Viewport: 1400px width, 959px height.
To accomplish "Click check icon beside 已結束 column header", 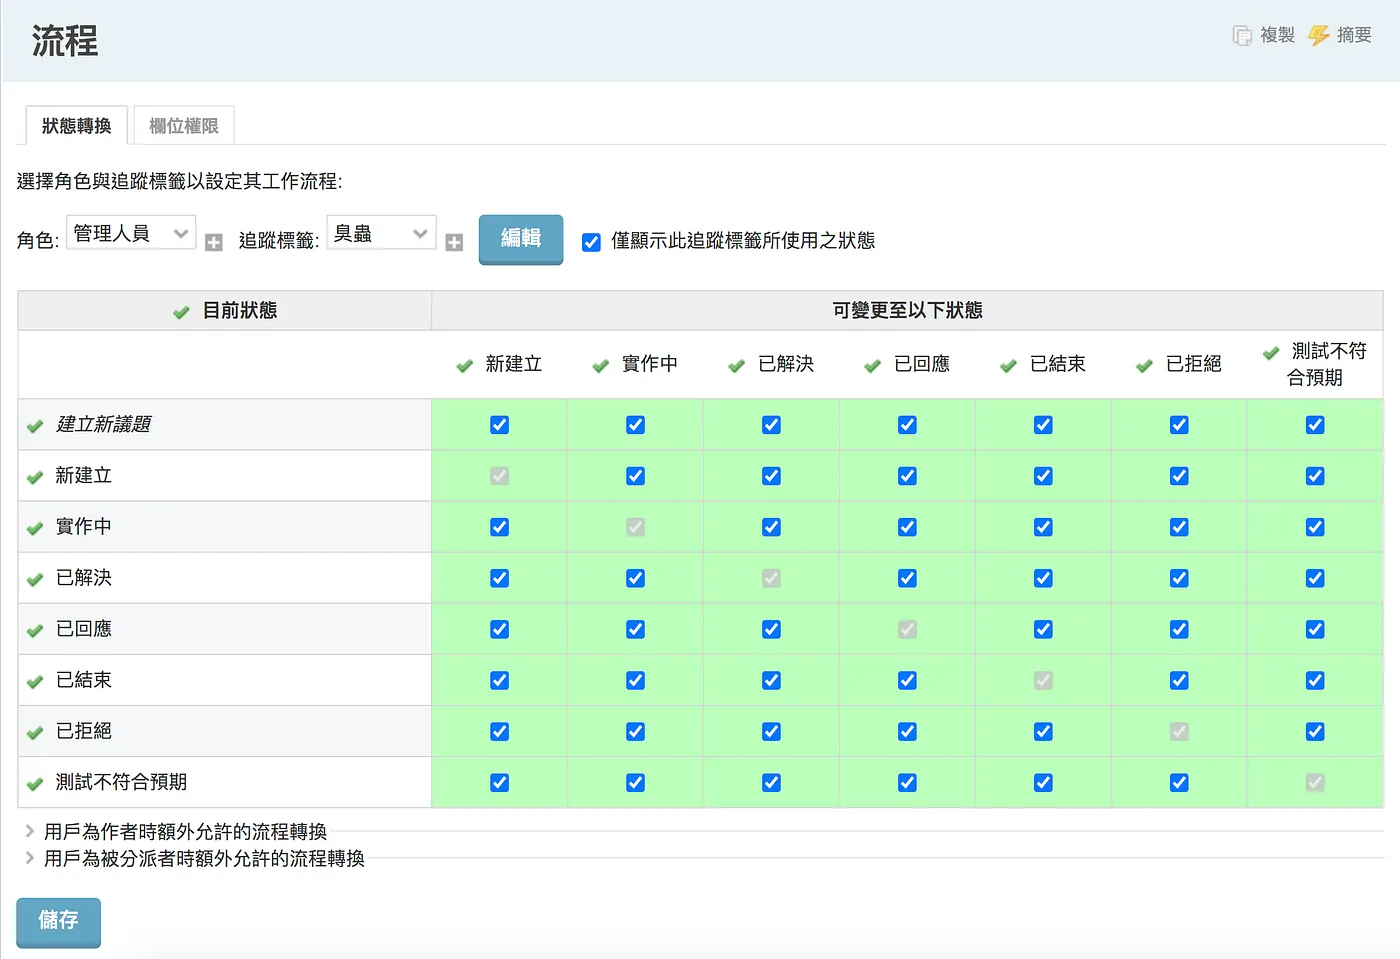I will [x=1009, y=366].
